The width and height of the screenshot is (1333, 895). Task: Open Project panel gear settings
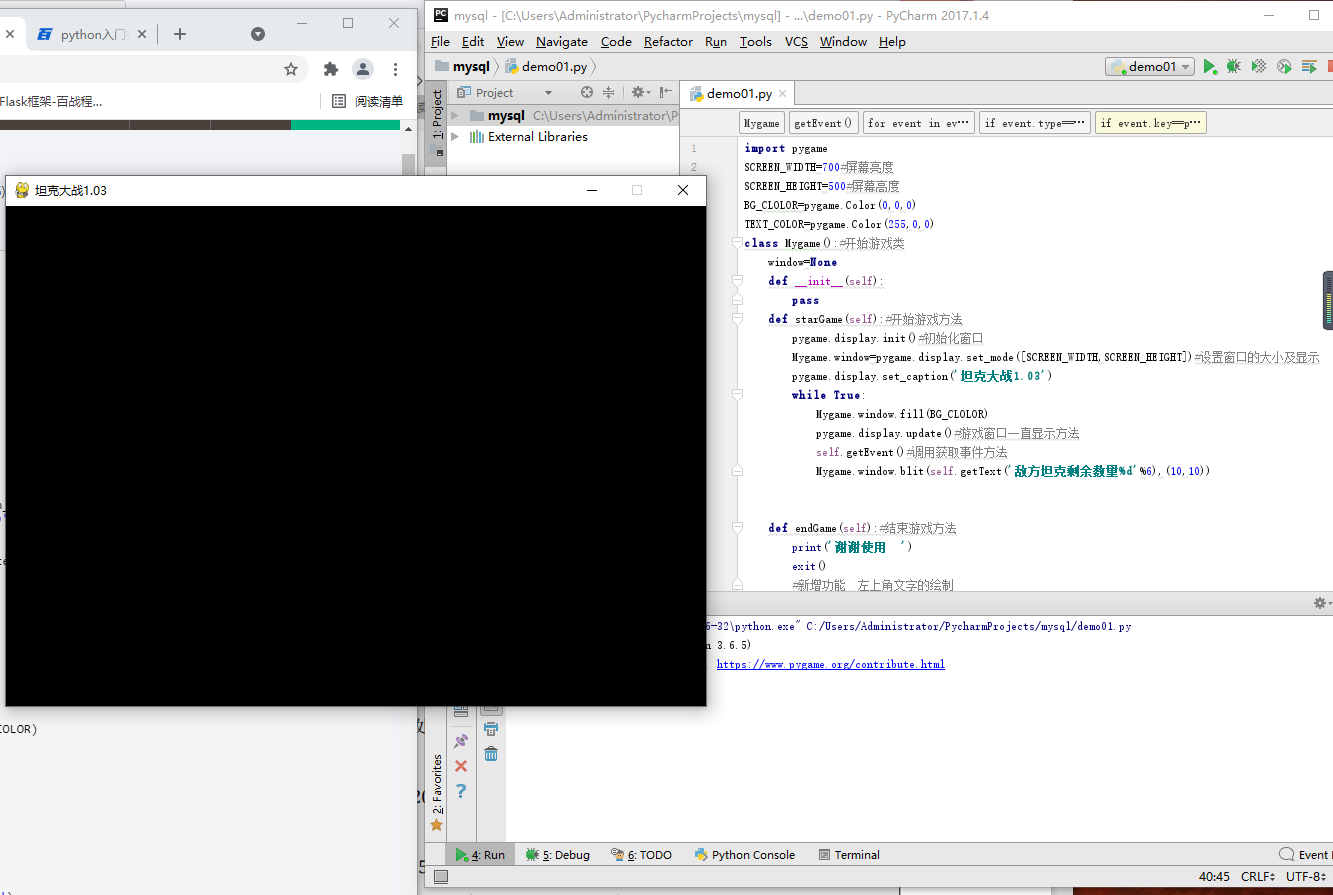(x=640, y=92)
